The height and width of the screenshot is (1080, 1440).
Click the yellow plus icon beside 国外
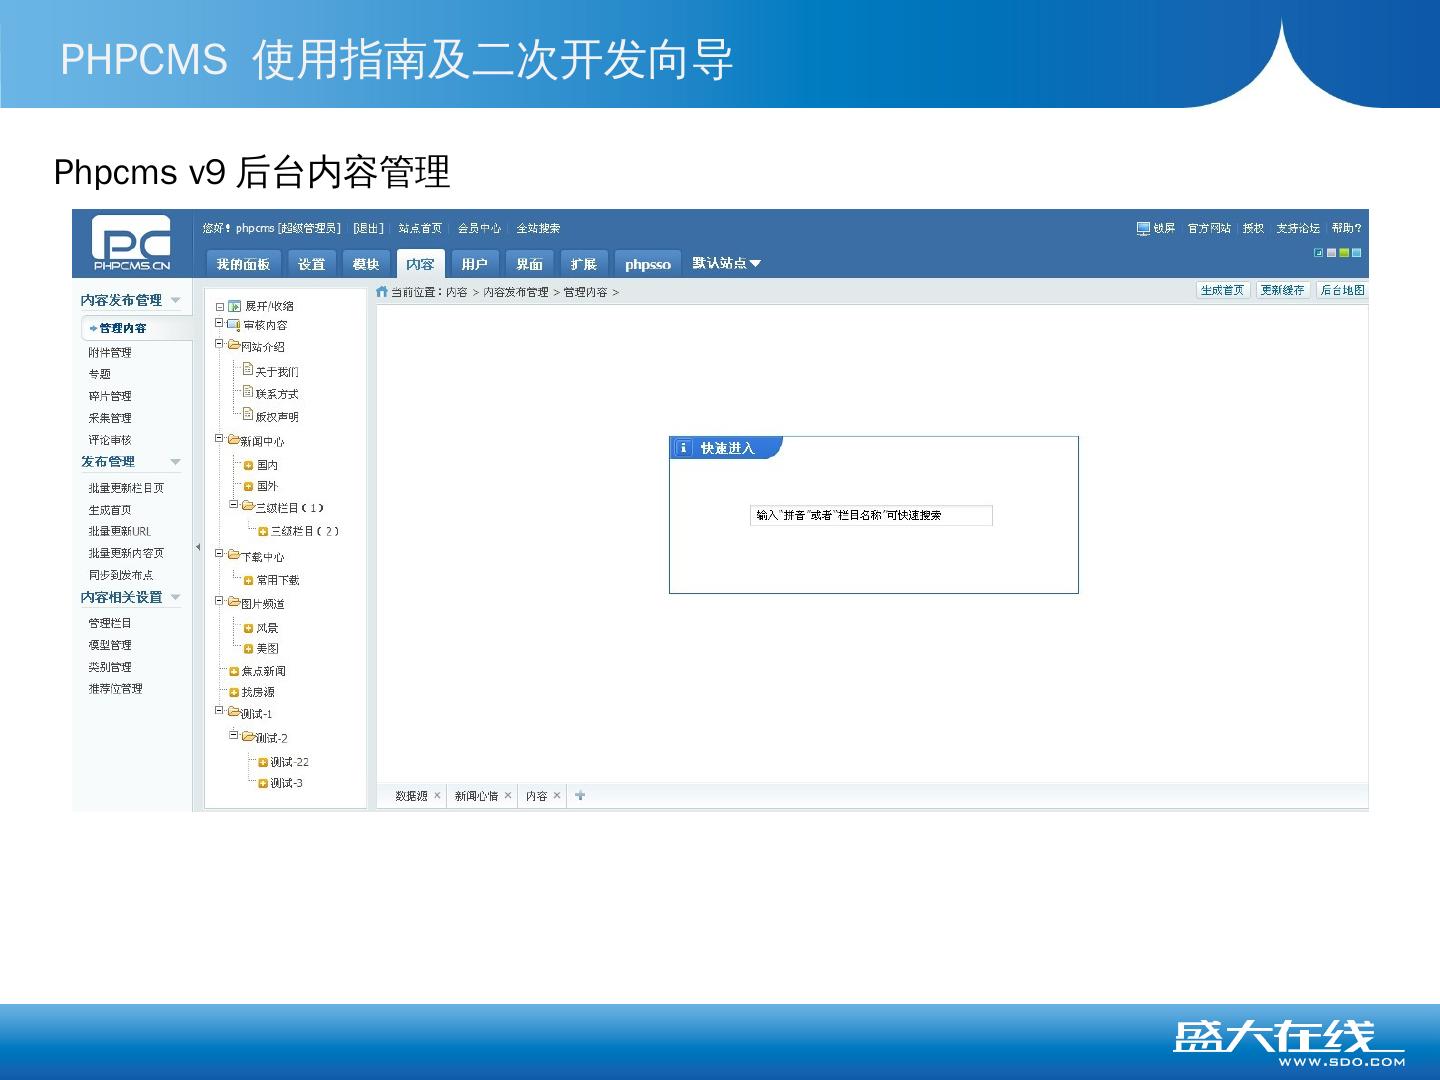pos(249,487)
